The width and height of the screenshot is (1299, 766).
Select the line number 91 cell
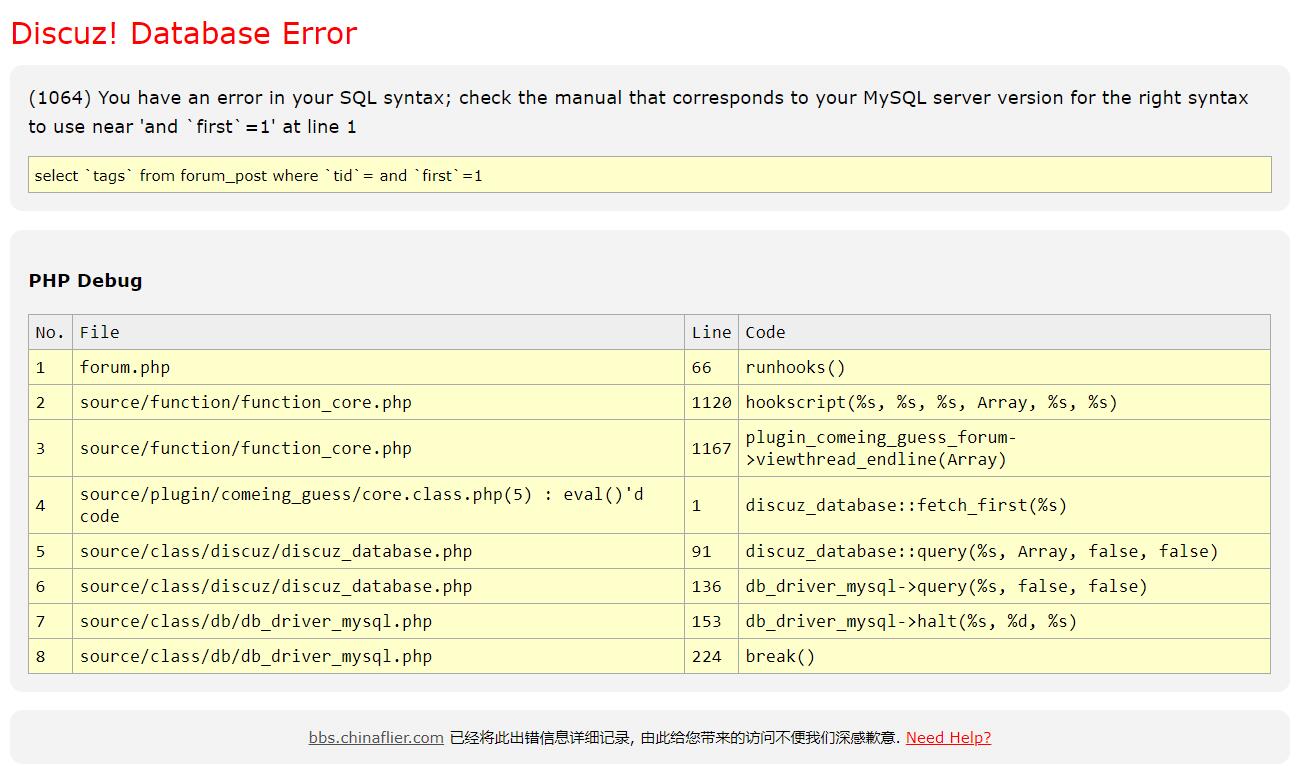[711, 551]
